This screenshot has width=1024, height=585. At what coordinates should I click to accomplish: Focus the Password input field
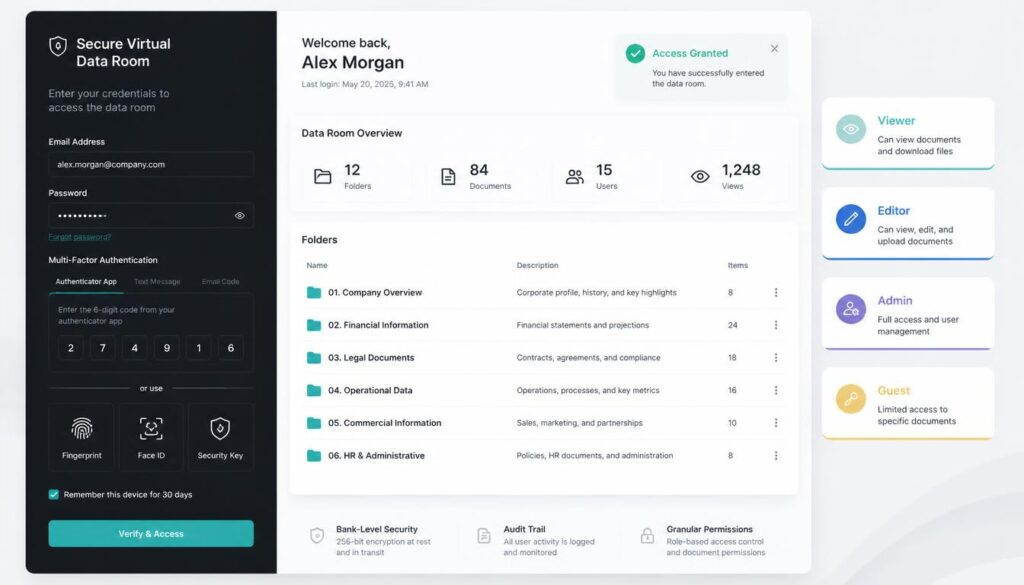pos(151,215)
